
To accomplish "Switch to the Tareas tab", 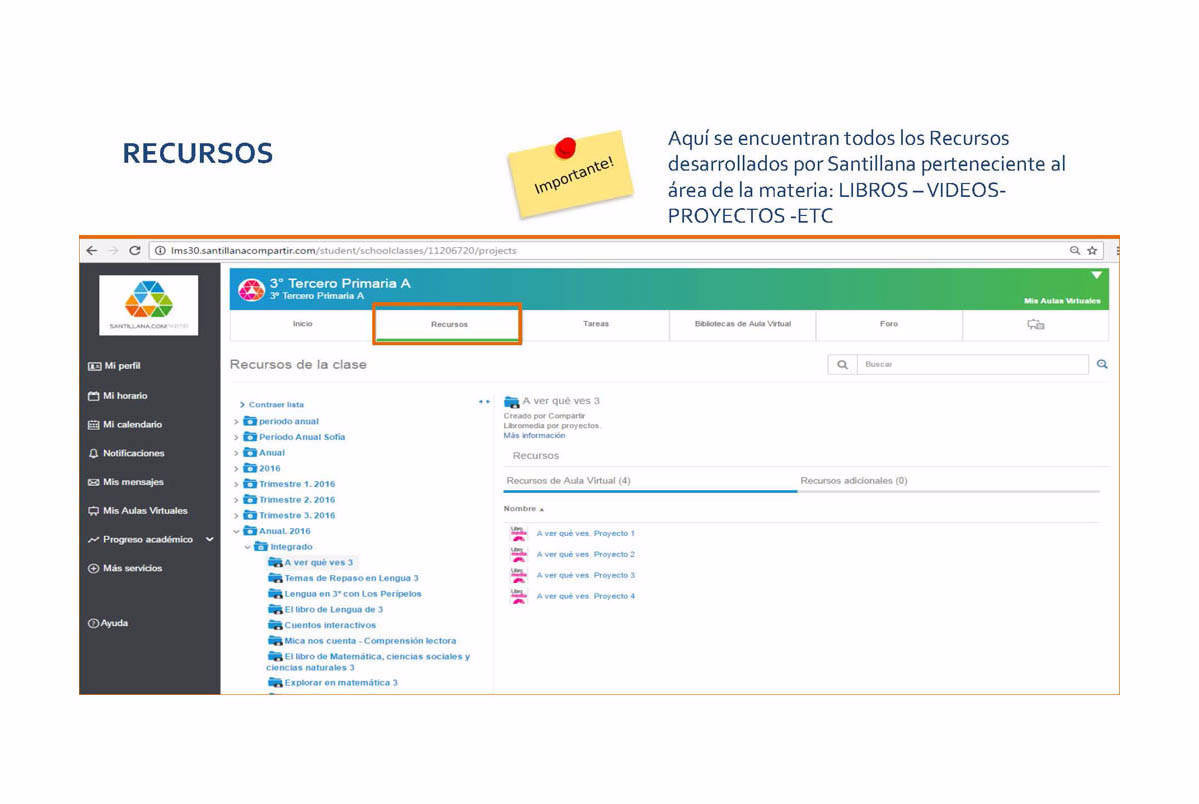I will pyautogui.click(x=596, y=324).
